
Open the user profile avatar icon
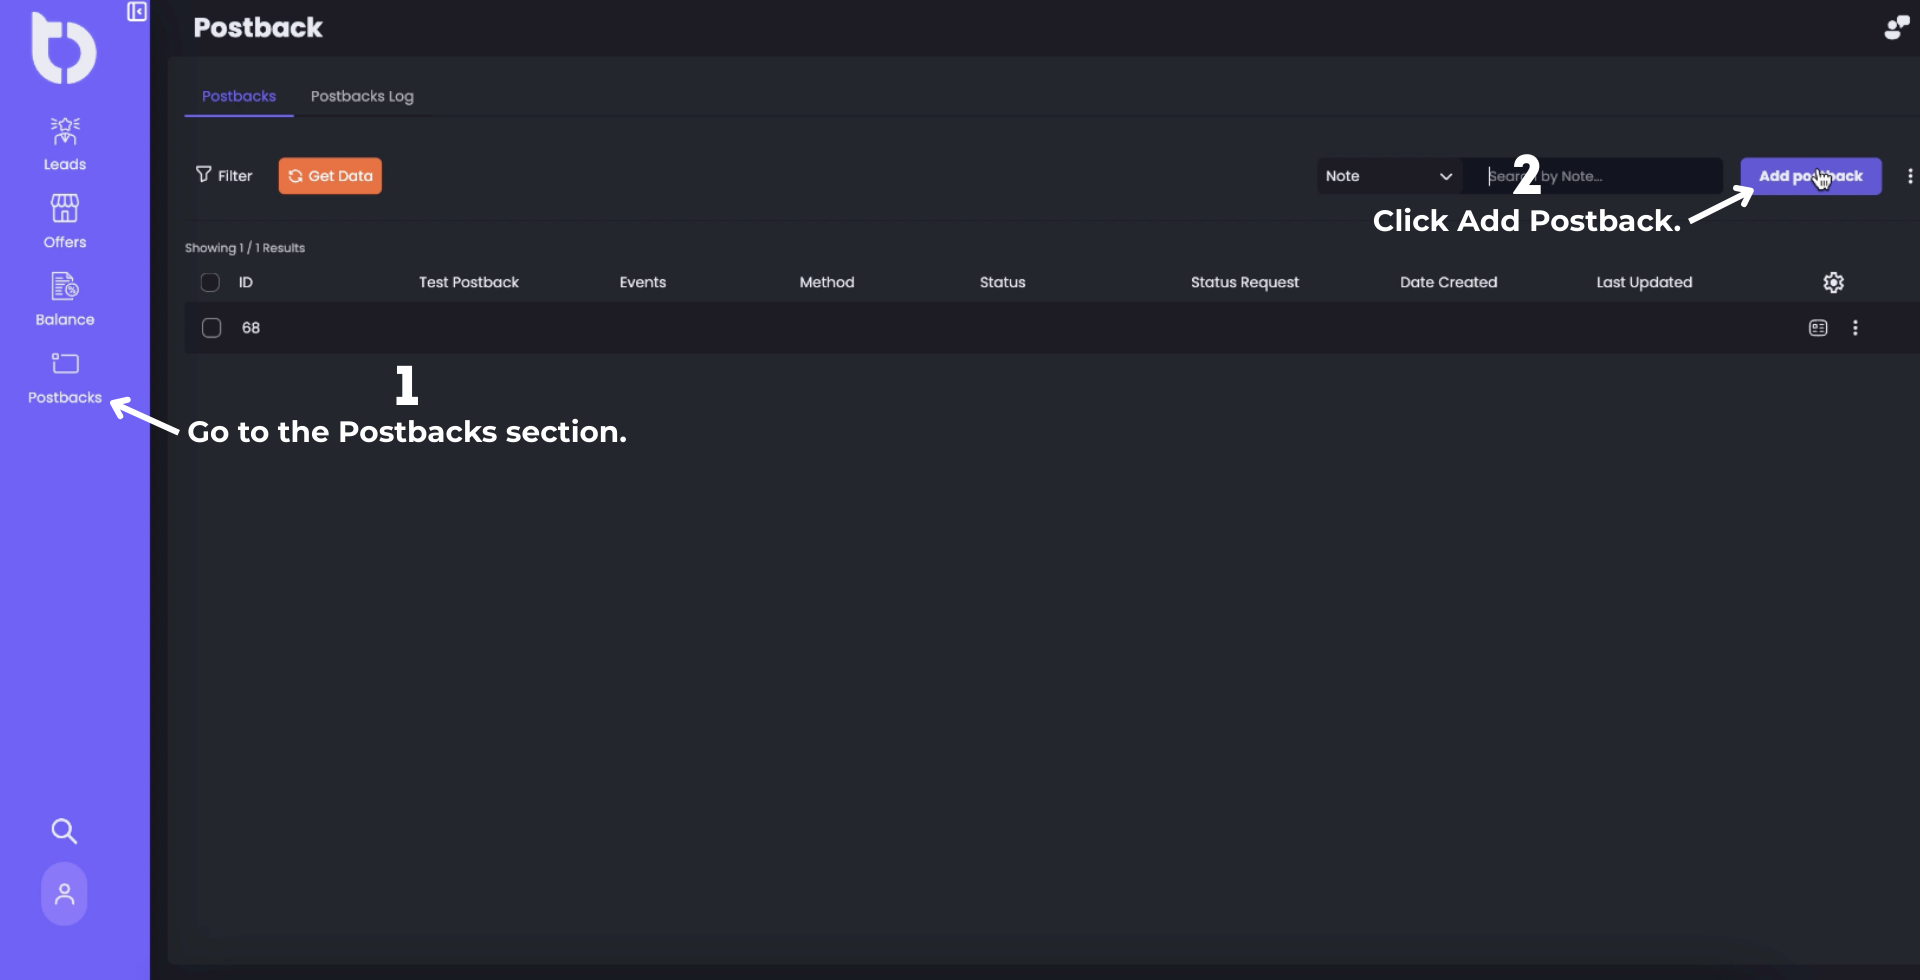[x=64, y=894]
